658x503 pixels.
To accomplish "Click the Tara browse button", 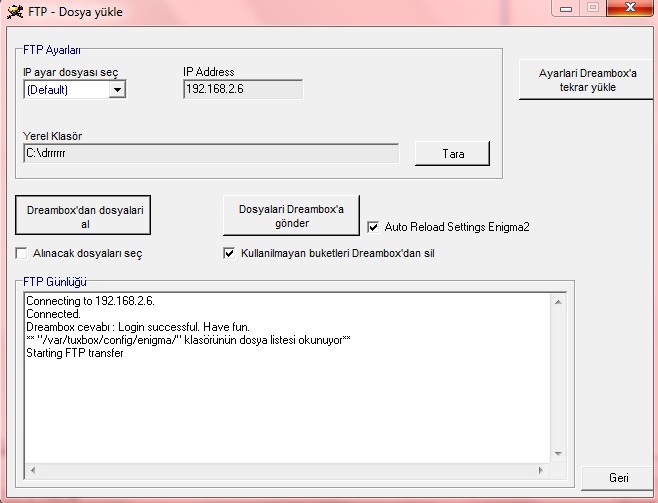I will pyautogui.click(x=452, y=154).
